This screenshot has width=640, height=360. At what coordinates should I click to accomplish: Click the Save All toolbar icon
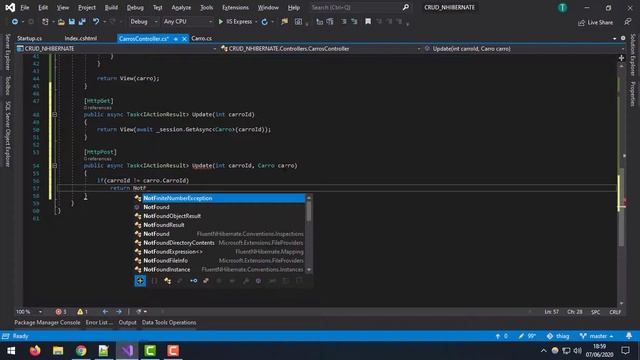click(x=82, y=22)
